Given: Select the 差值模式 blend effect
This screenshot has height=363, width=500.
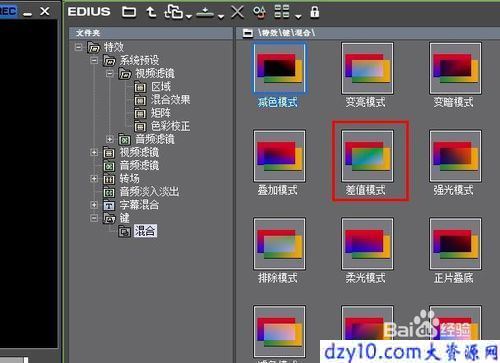Looking at the screenshot, I should point(367,163).
